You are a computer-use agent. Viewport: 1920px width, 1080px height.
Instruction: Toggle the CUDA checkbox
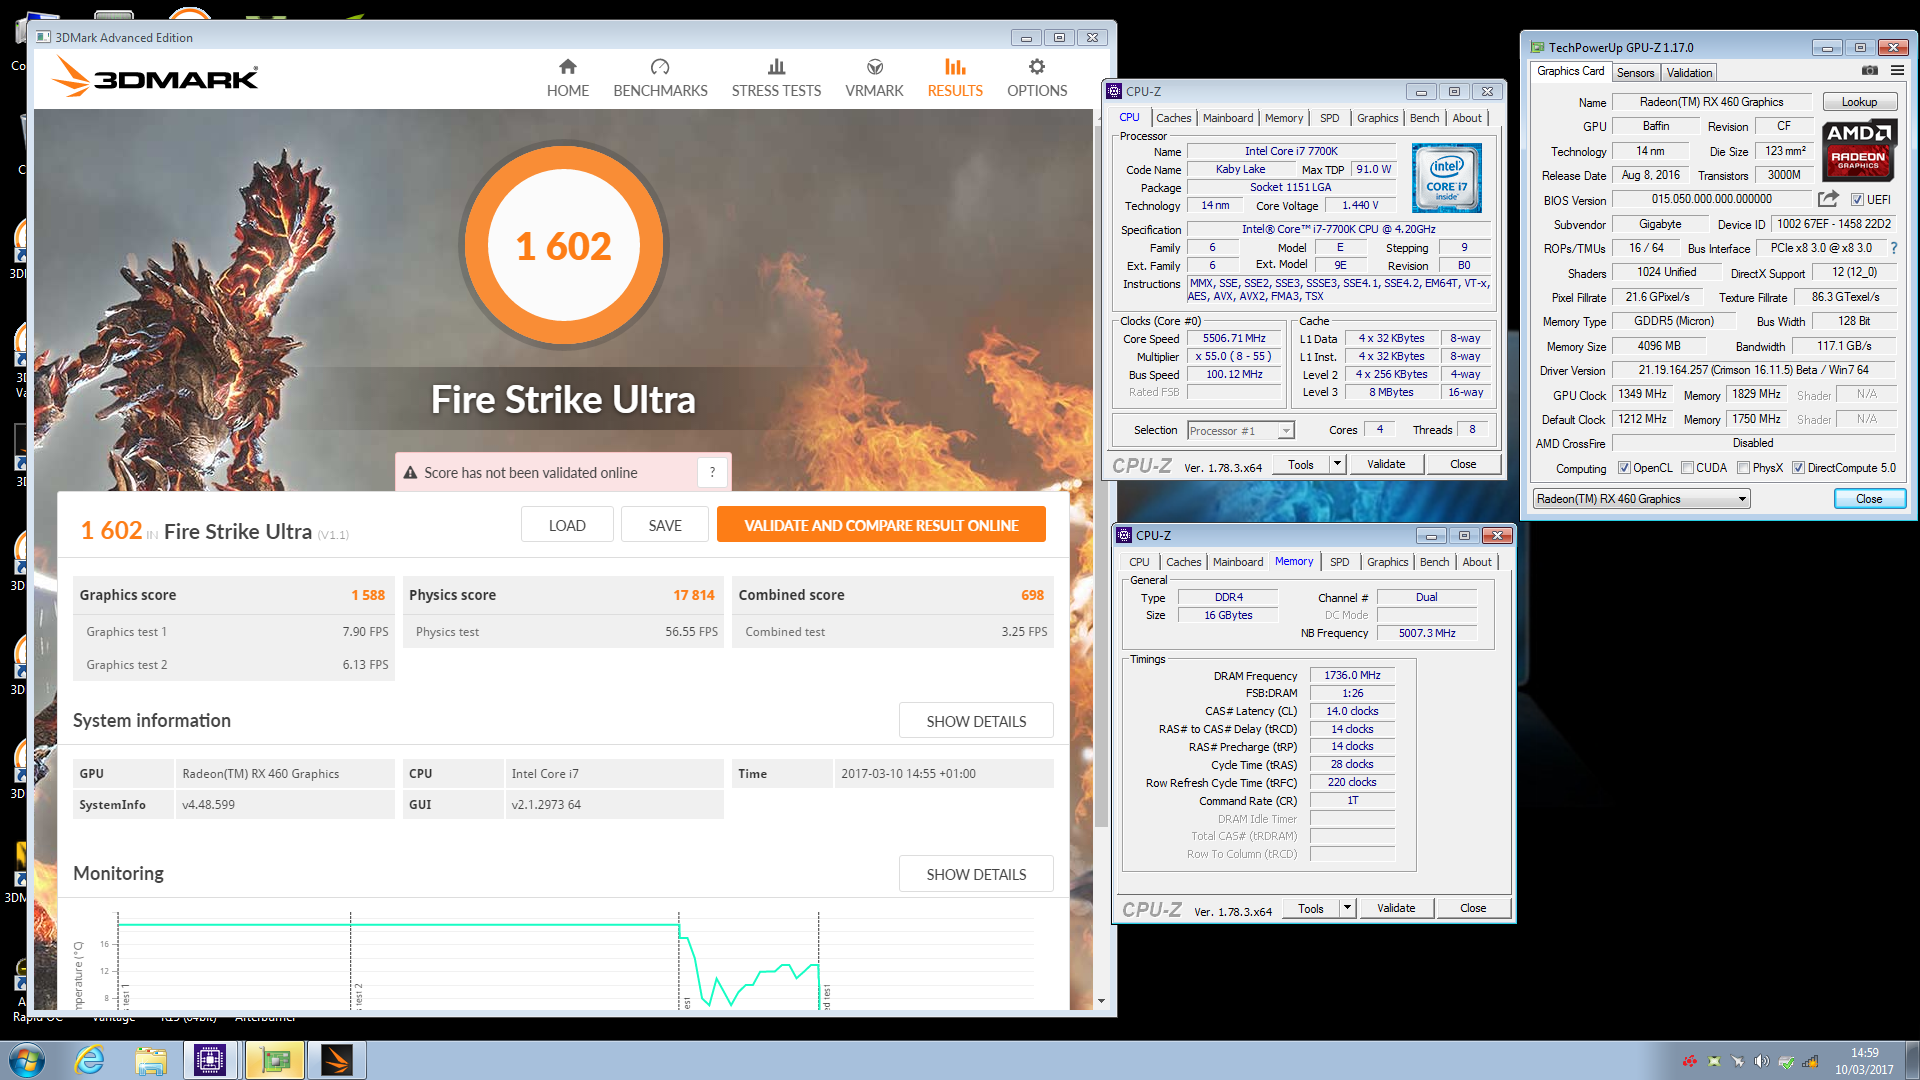coord(1687,468)
